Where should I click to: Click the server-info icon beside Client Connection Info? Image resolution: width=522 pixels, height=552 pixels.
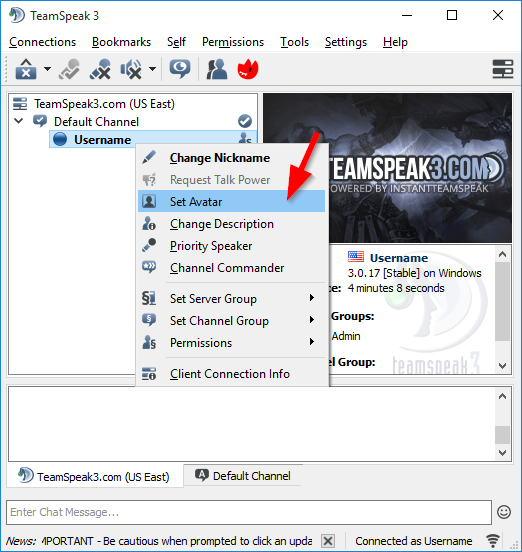click(149, 374)
